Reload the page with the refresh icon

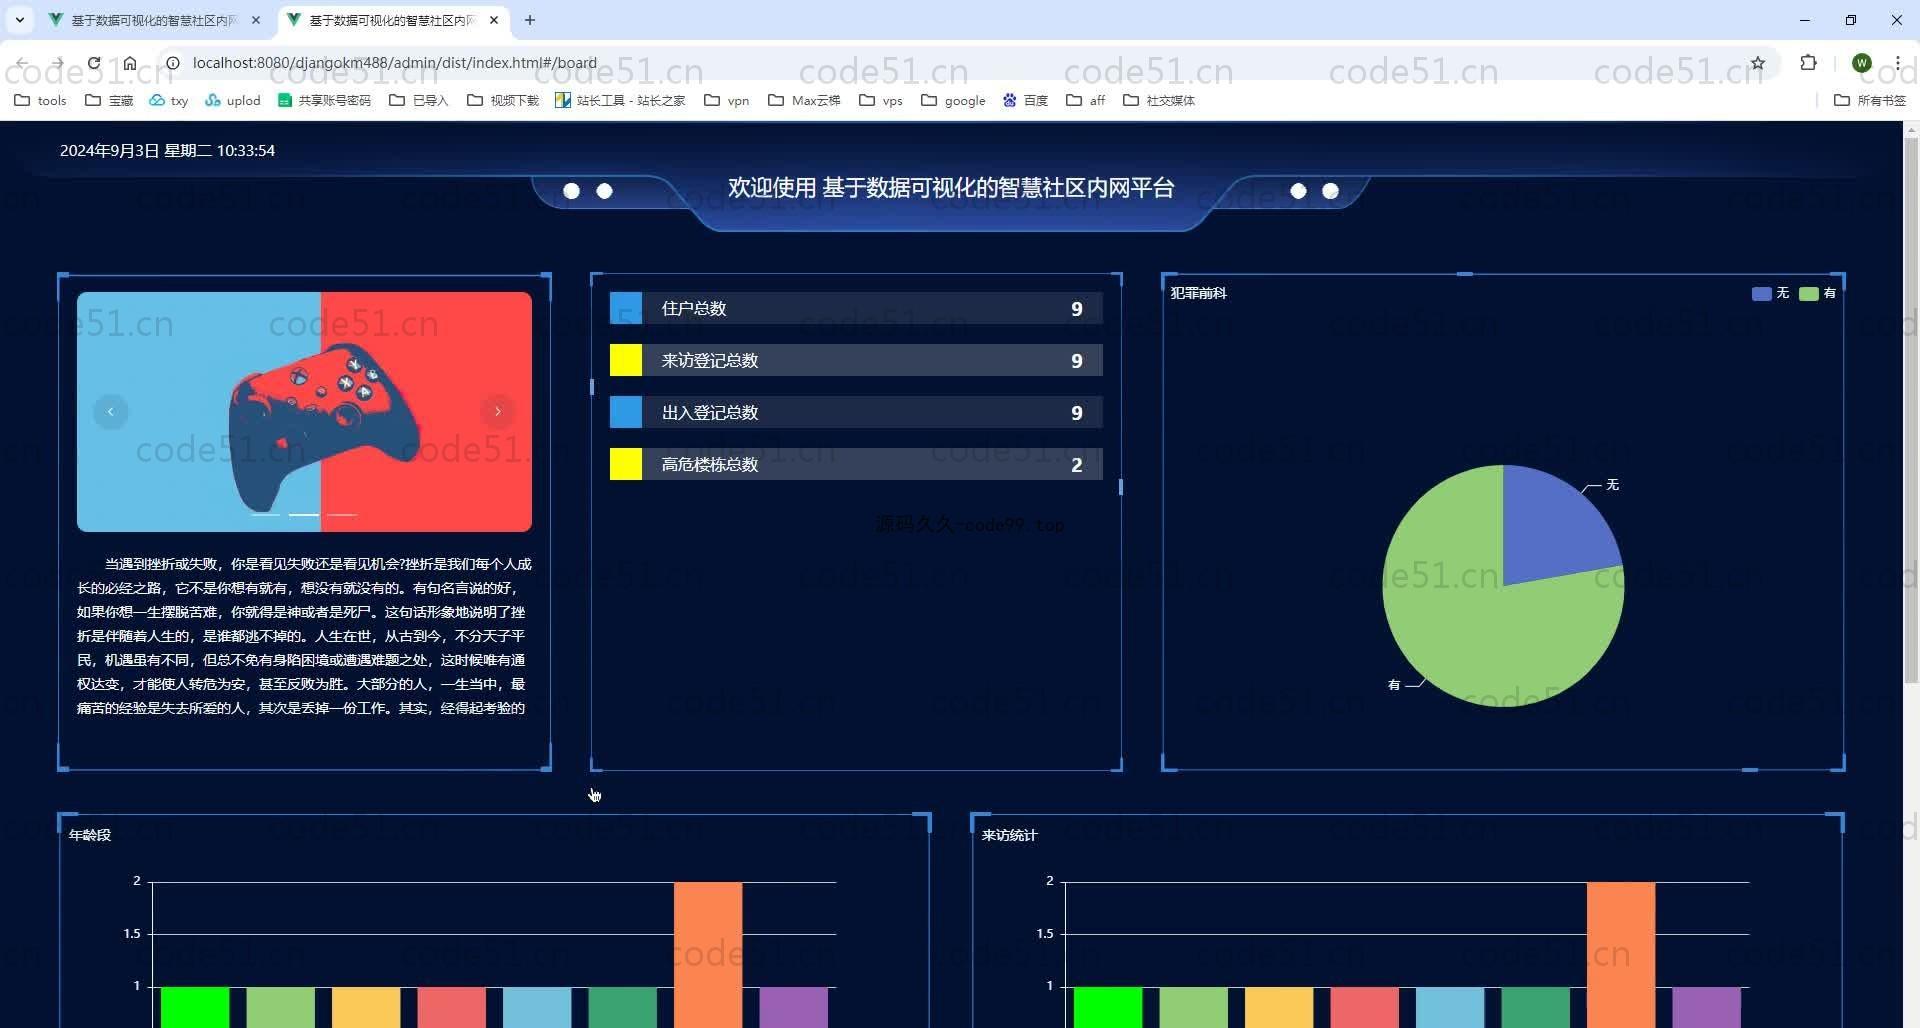coord(94,63)
